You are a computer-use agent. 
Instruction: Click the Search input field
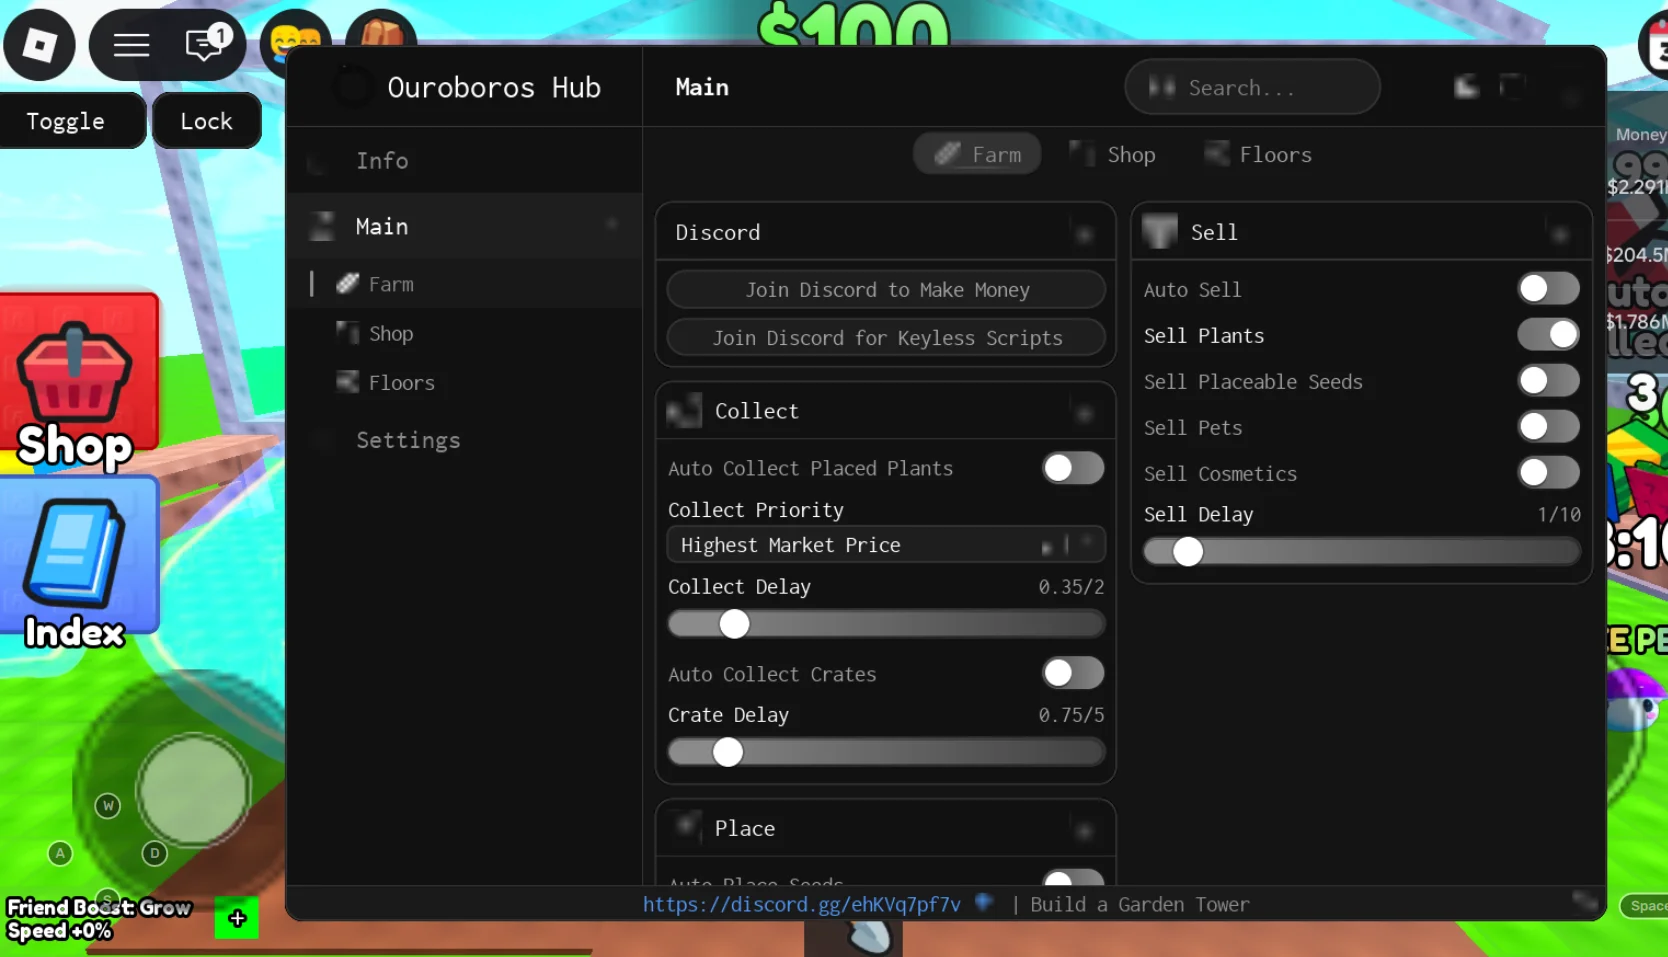(x=1252, y=87)
